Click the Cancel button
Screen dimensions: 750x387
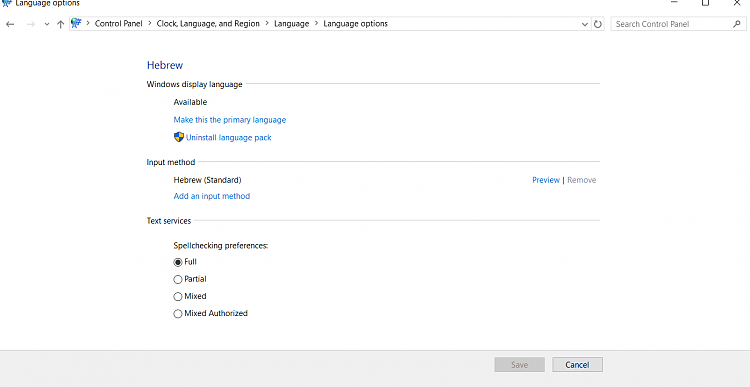[577, 365]
